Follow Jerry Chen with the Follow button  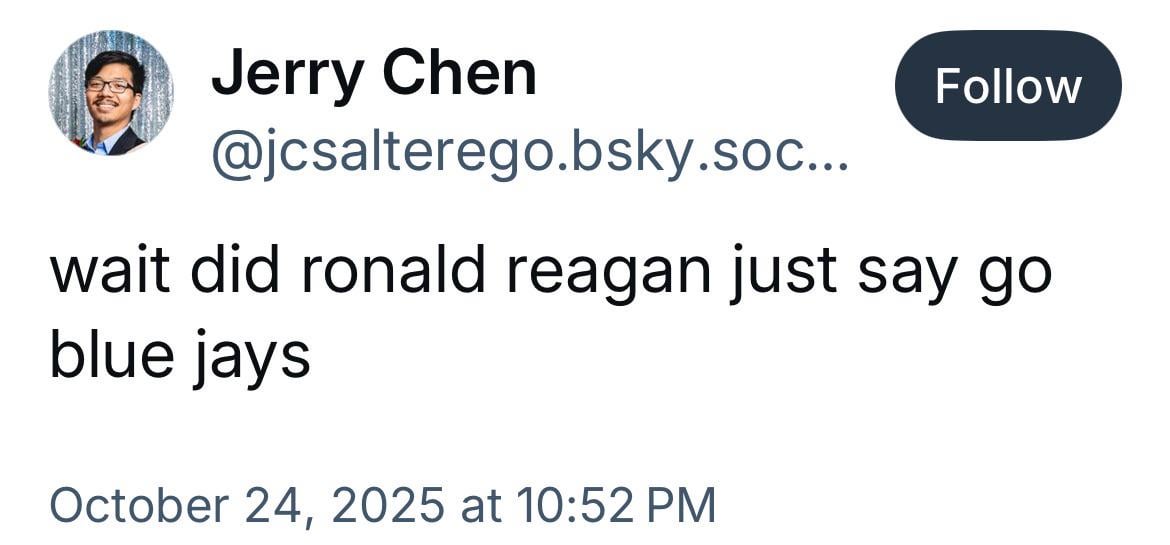coord(1007,86)
